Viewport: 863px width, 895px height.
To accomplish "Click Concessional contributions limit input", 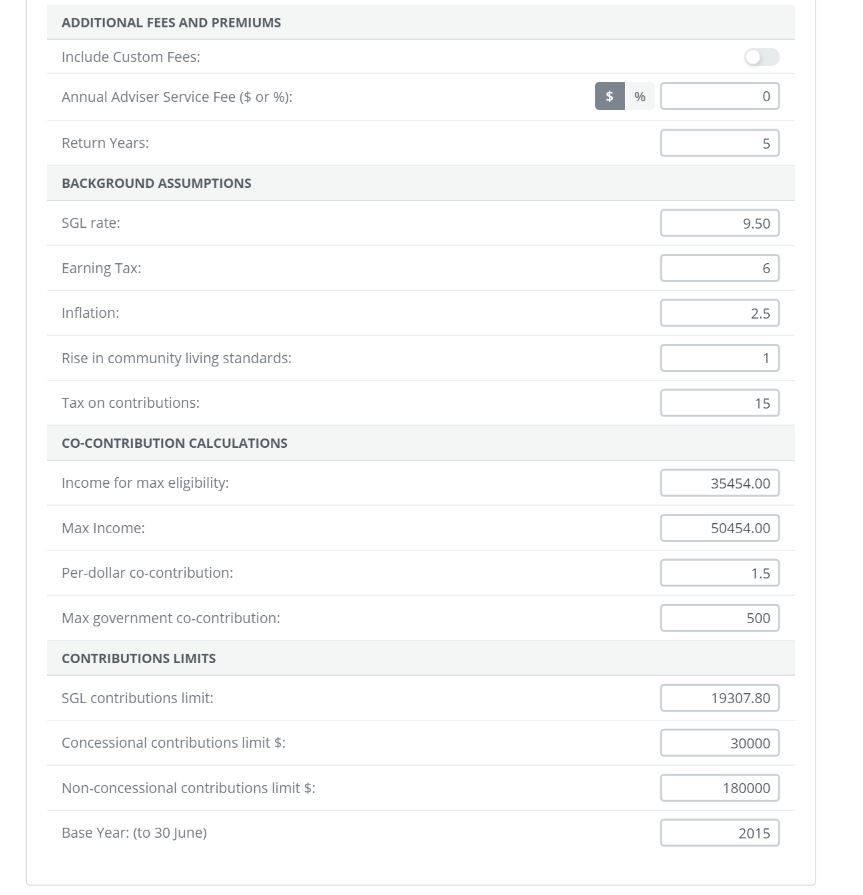I will click(x=719, y=743).
